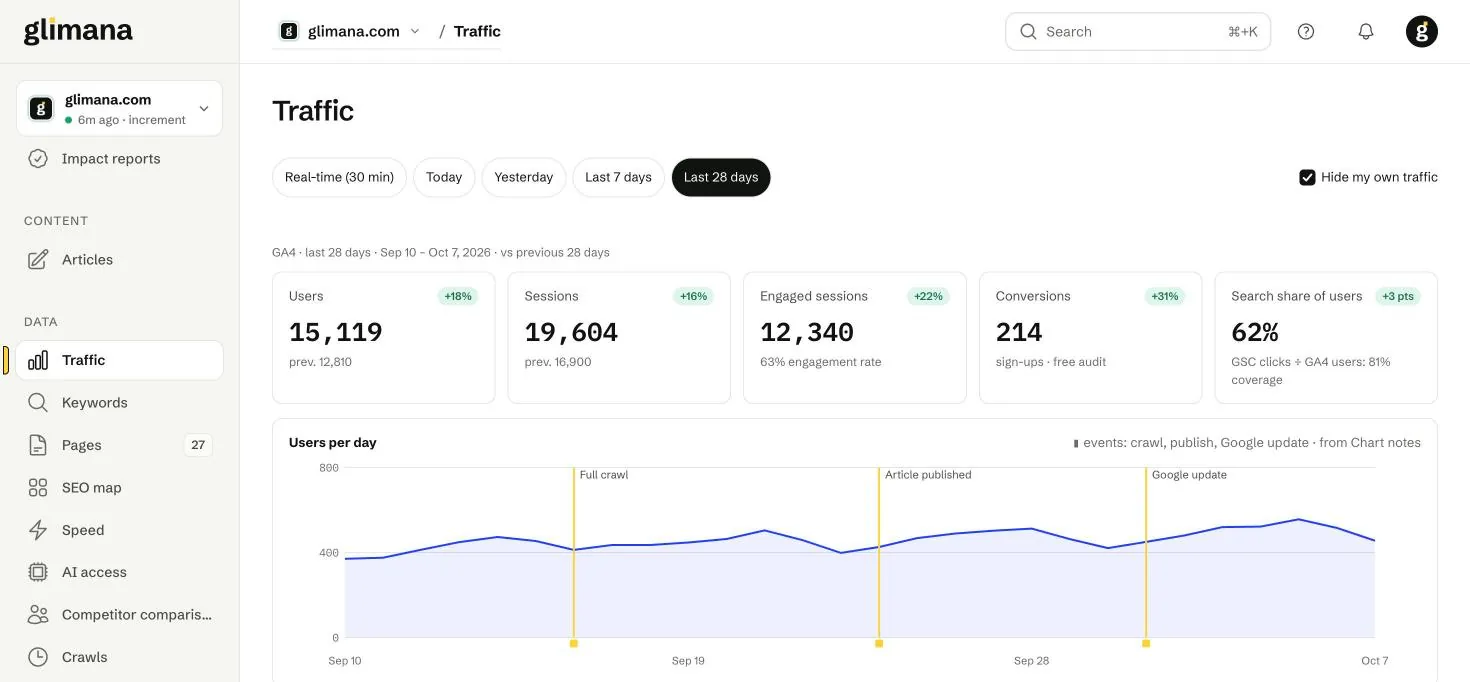Click the Conversions value 214
This screenshot has width=1470, height=682.
click(x=1019, y=332)
